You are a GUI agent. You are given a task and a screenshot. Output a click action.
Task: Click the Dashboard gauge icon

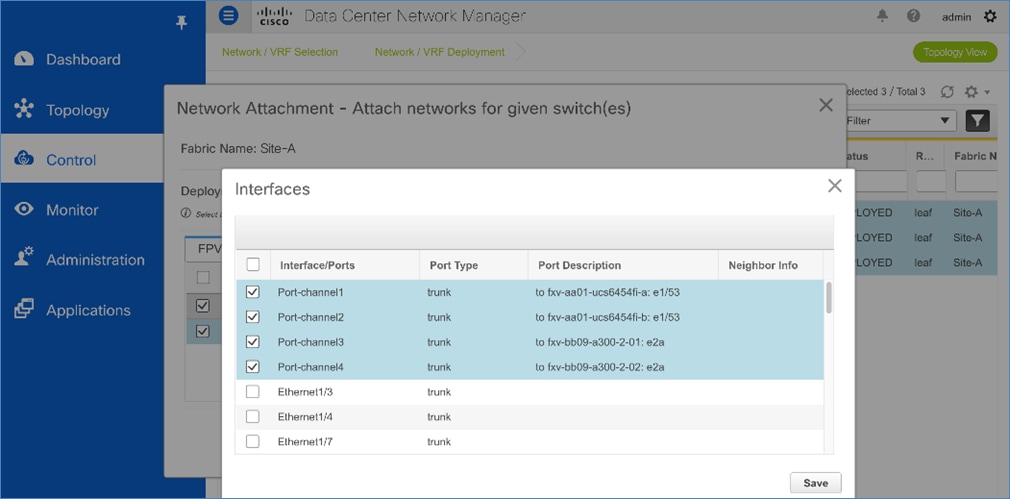point(24,59)
